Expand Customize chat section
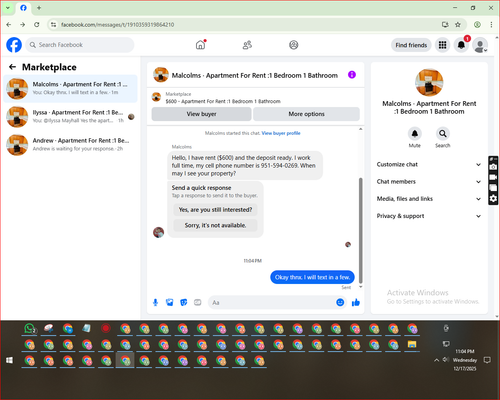This screenshot has width=500, height=400. pos(429,164)
